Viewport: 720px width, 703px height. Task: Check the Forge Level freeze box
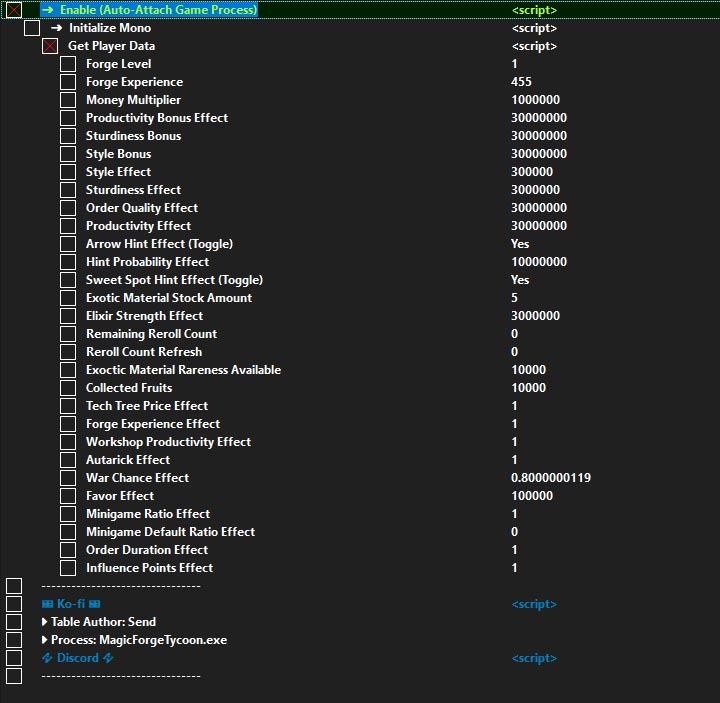(x=68, y=64)
